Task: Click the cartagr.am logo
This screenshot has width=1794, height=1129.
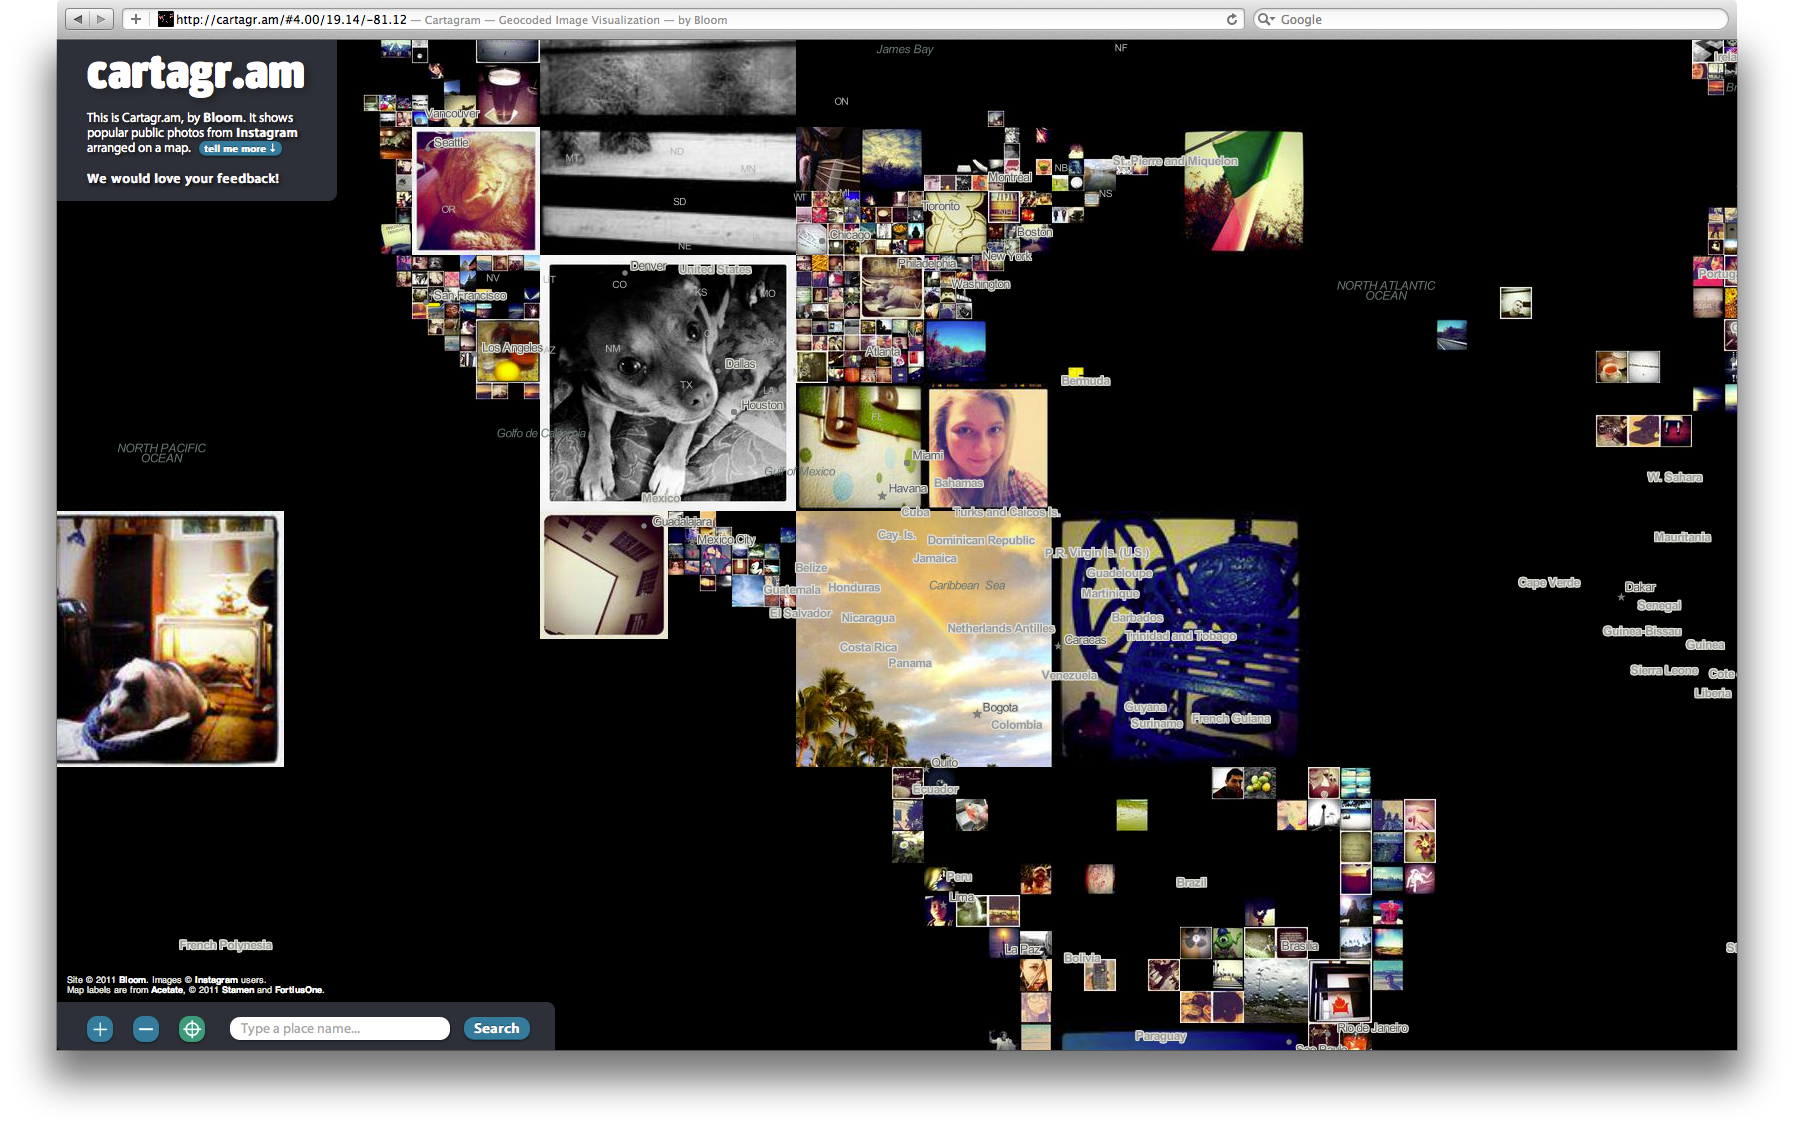Action: point(196,74)
